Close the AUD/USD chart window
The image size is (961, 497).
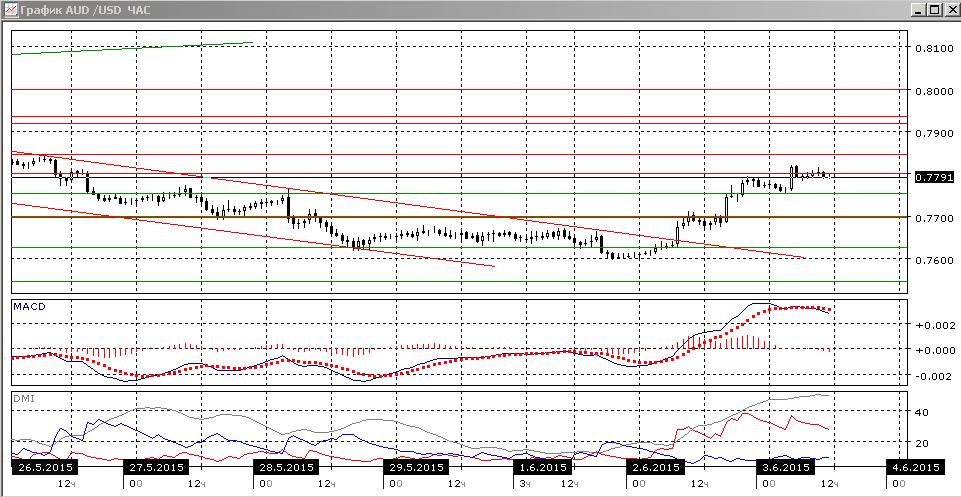click(949, 10)
